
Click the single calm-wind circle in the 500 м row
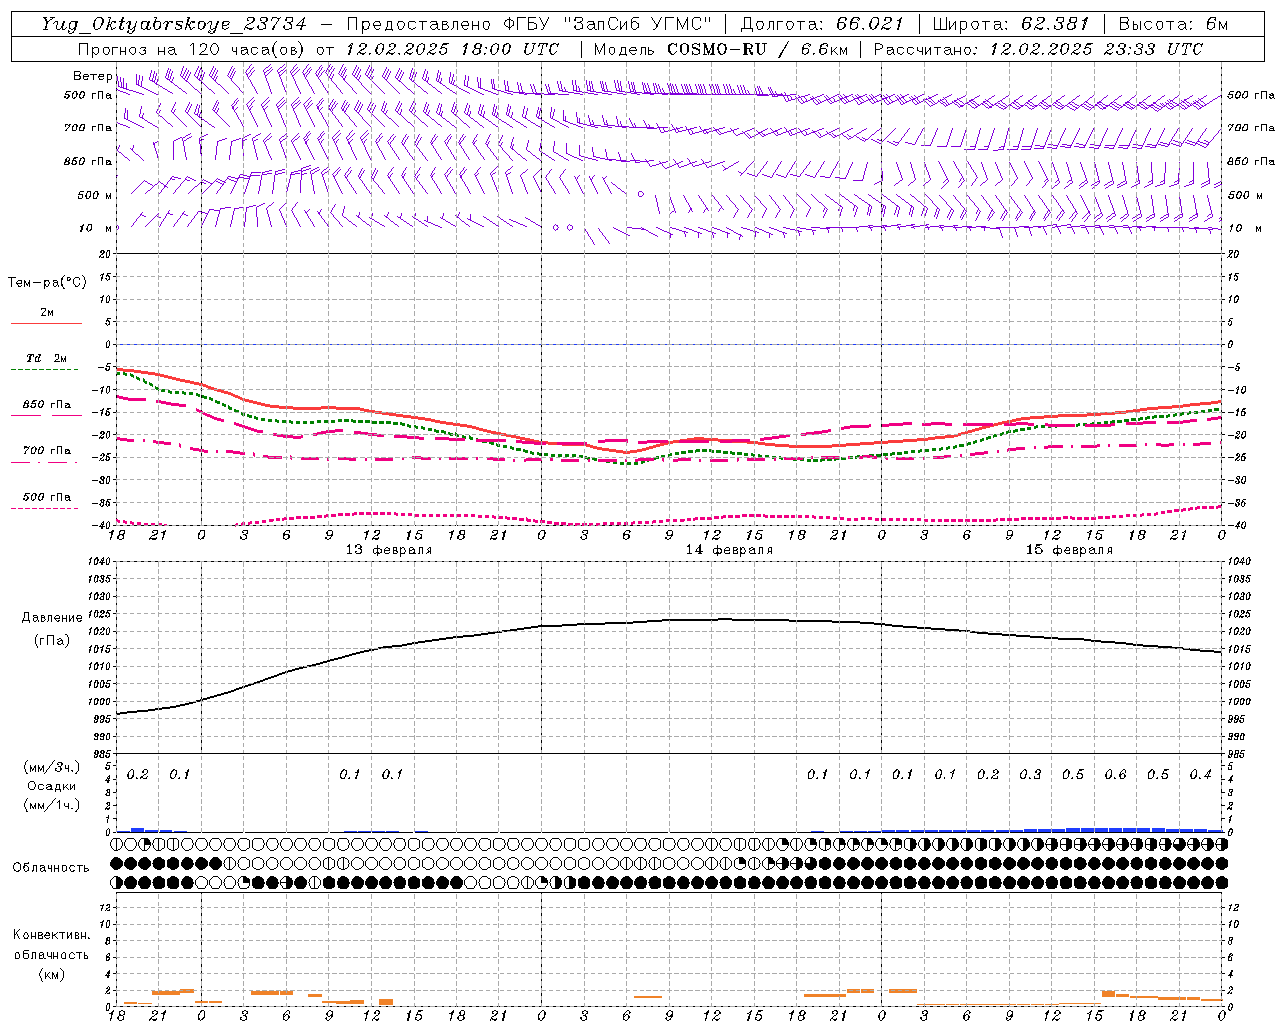[641, 194]
